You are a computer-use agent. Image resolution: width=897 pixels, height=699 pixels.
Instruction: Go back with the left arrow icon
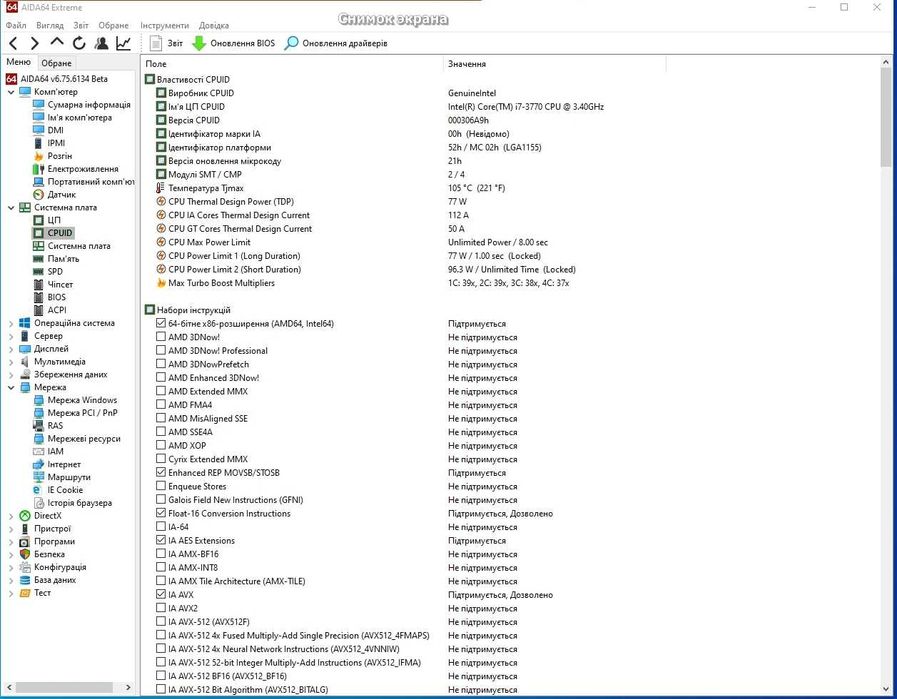tap(14, 43)
